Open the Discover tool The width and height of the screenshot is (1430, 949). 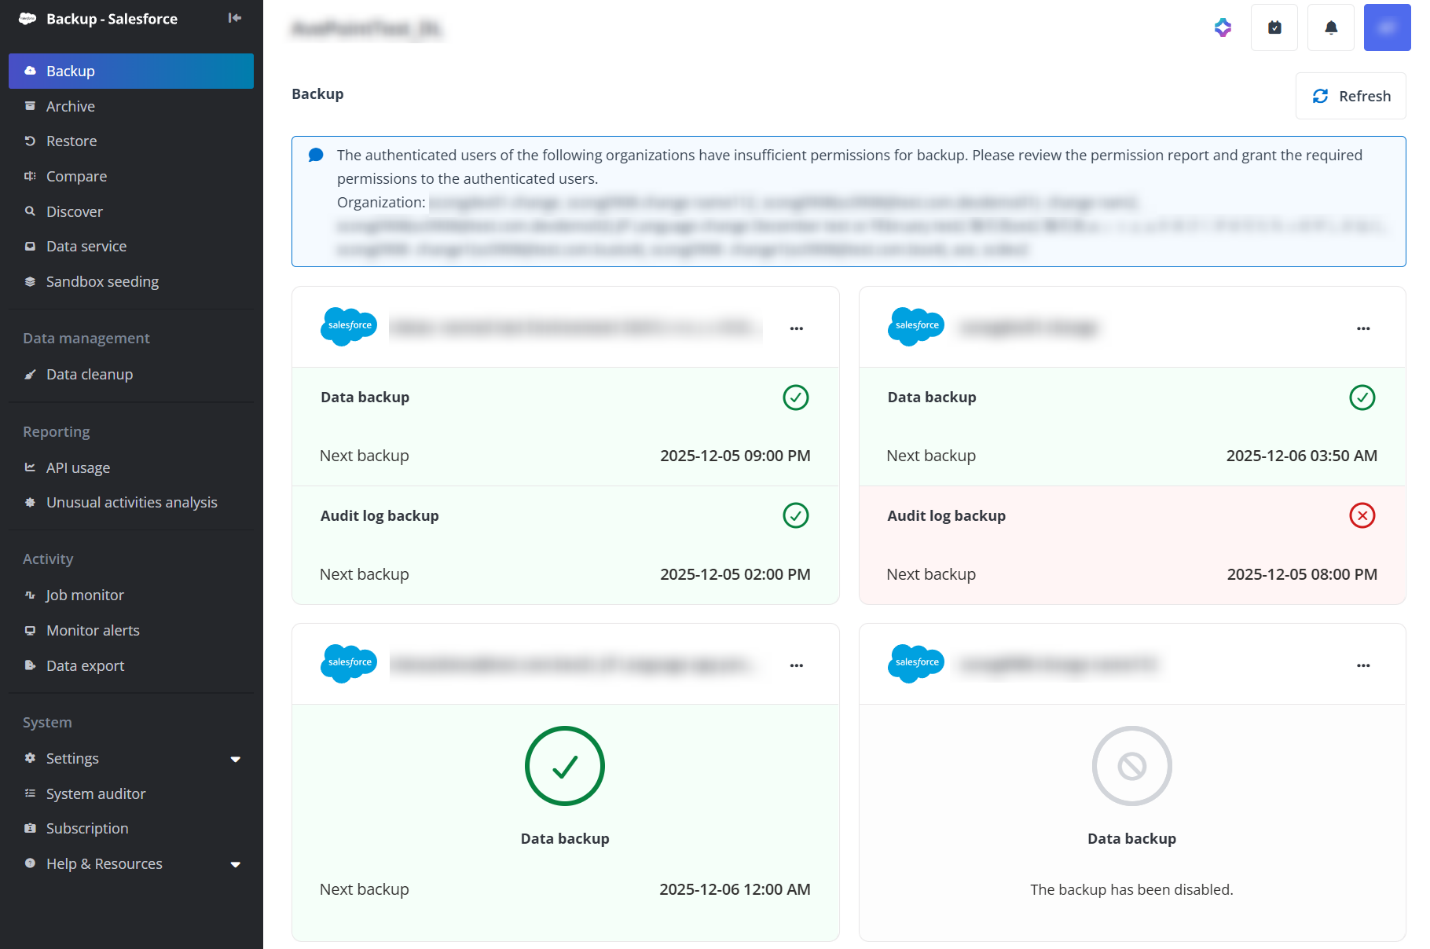click(x=72, y=211)
